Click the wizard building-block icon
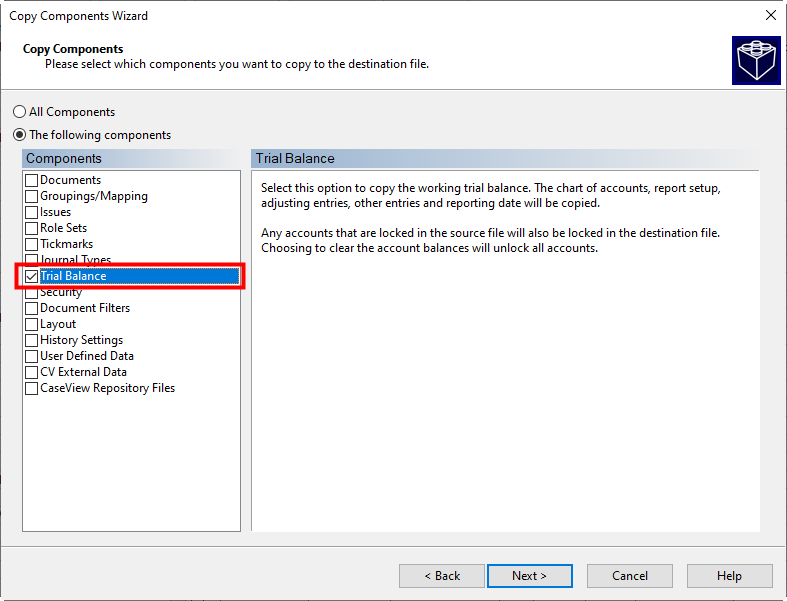The width and height of the screenshot is (787, 601). [x=756, y=60]
